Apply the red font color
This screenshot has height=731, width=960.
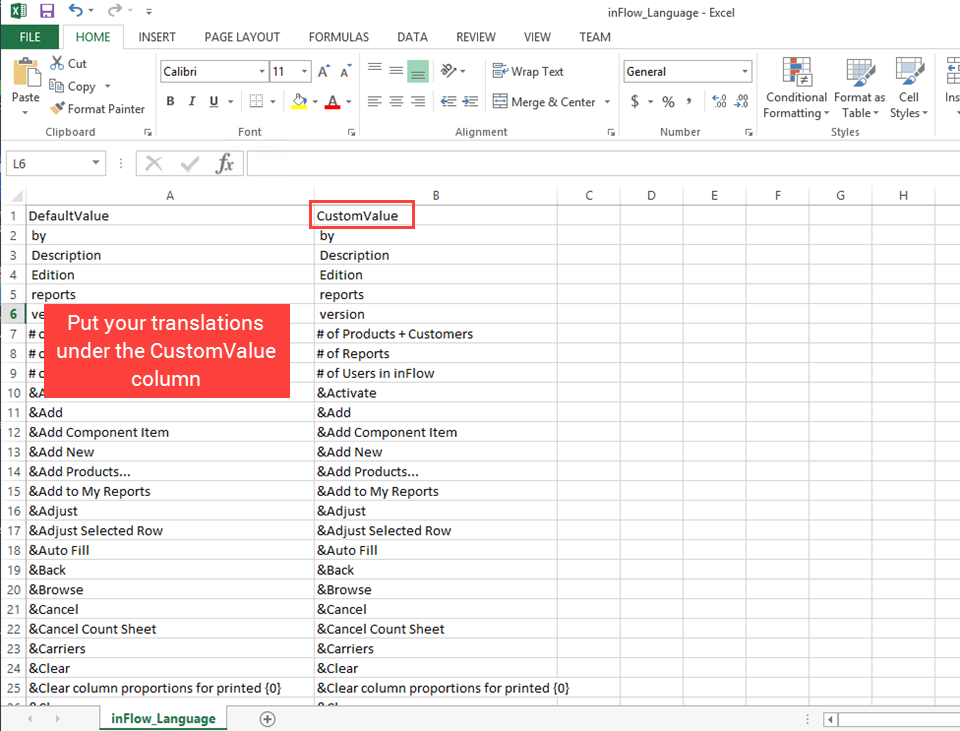pos(332,101)
